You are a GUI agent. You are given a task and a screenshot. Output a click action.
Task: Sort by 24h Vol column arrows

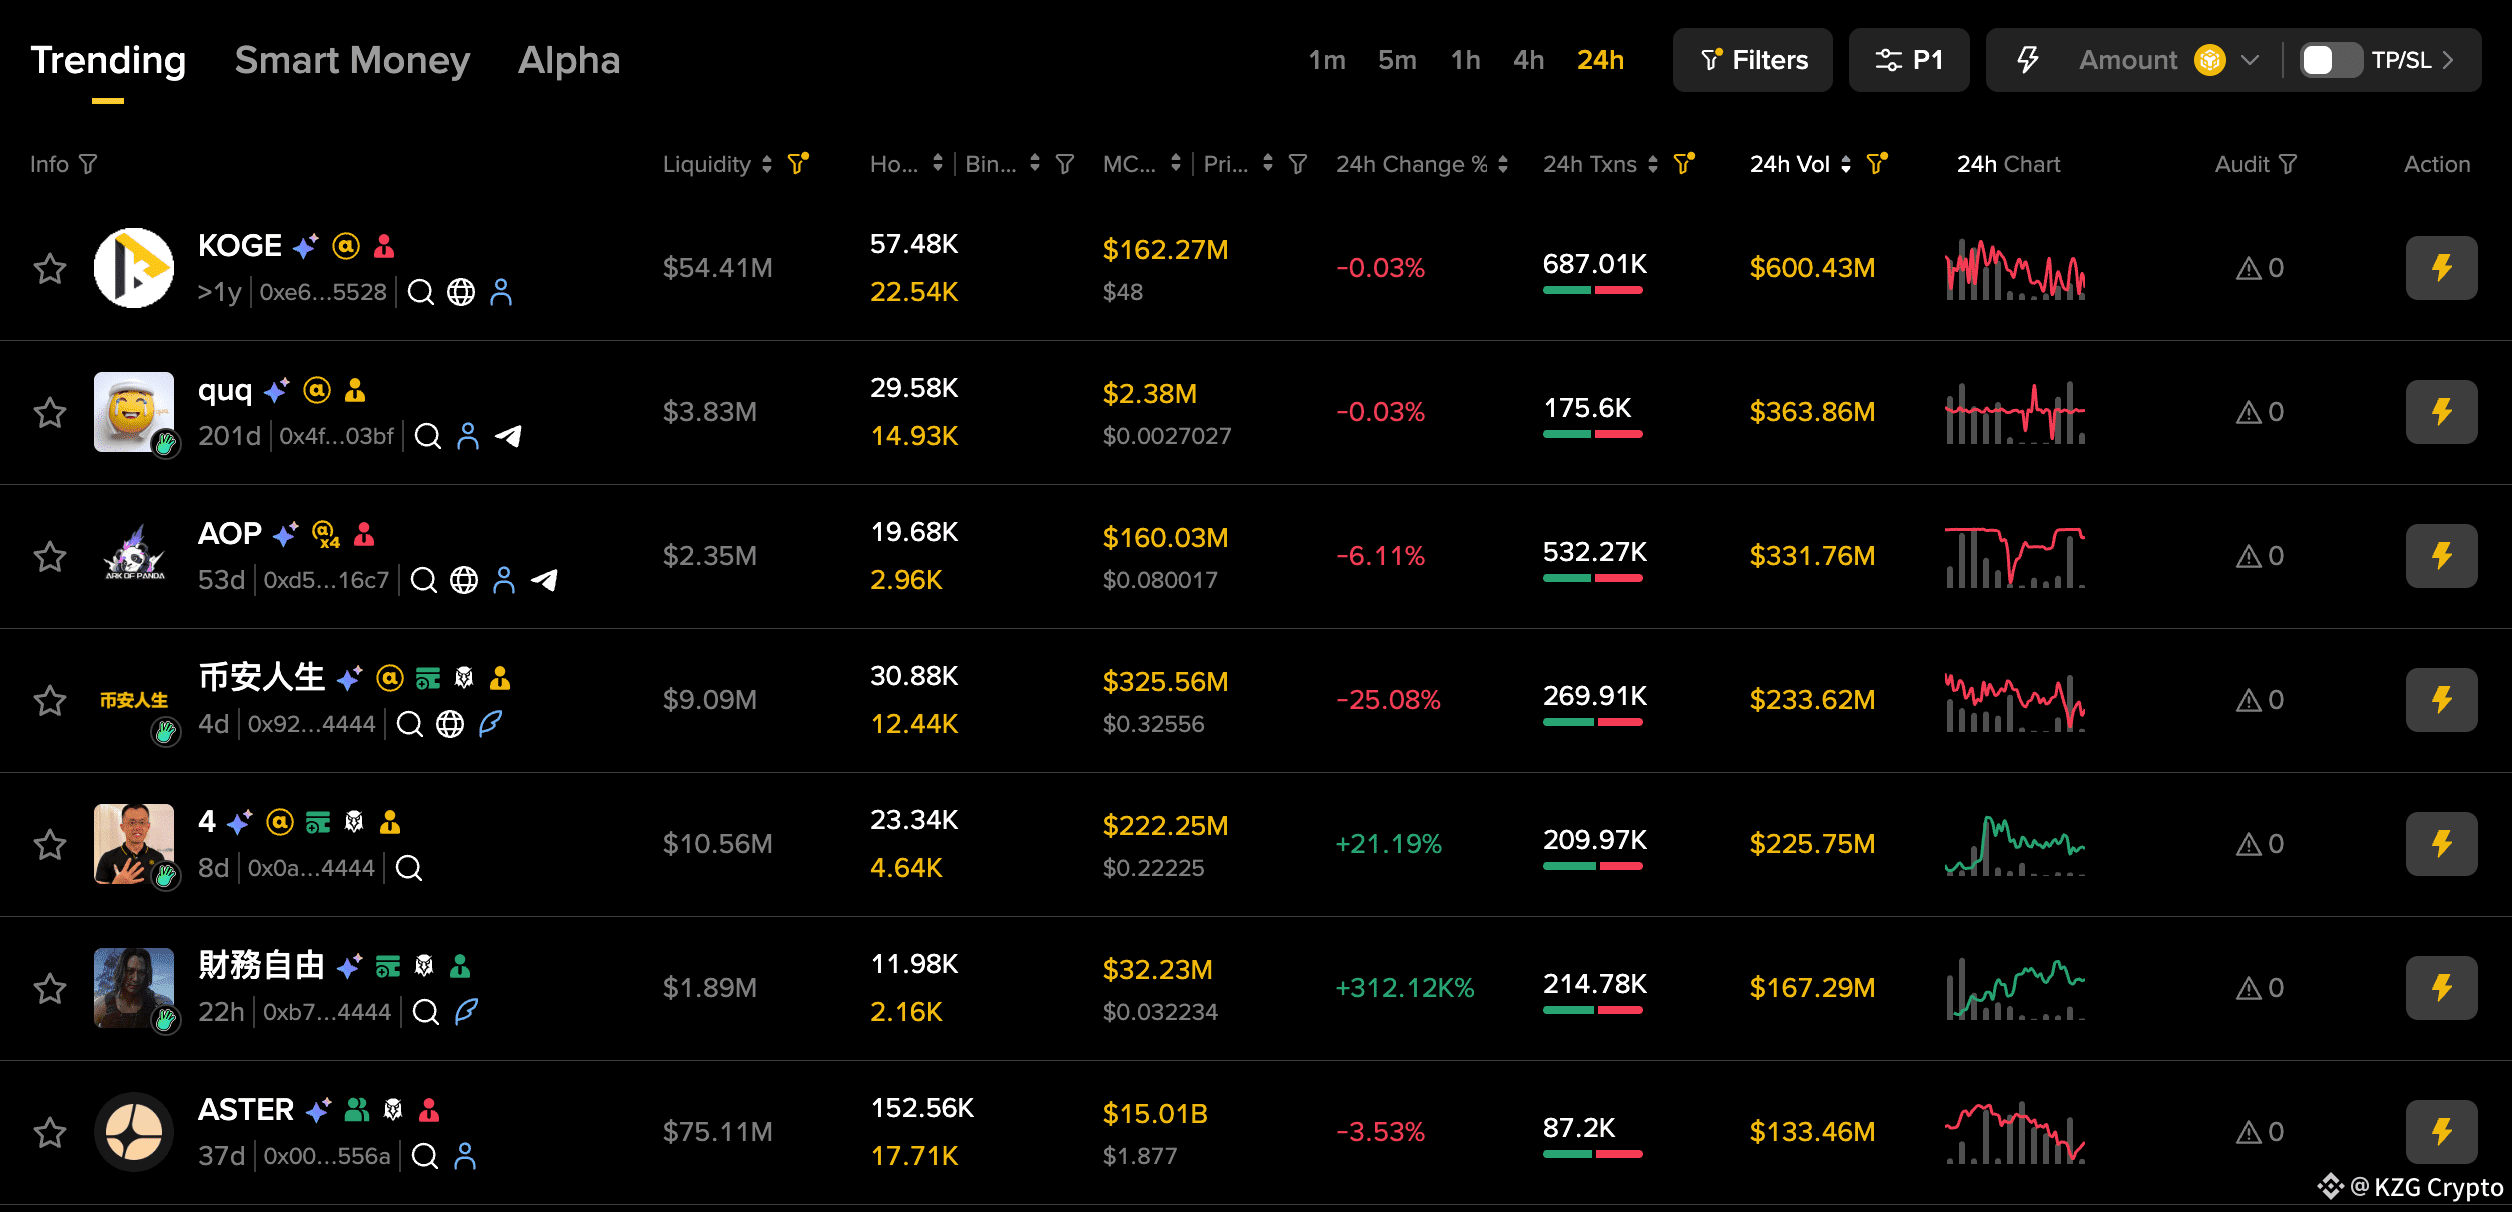click(x=1846, y=164)
